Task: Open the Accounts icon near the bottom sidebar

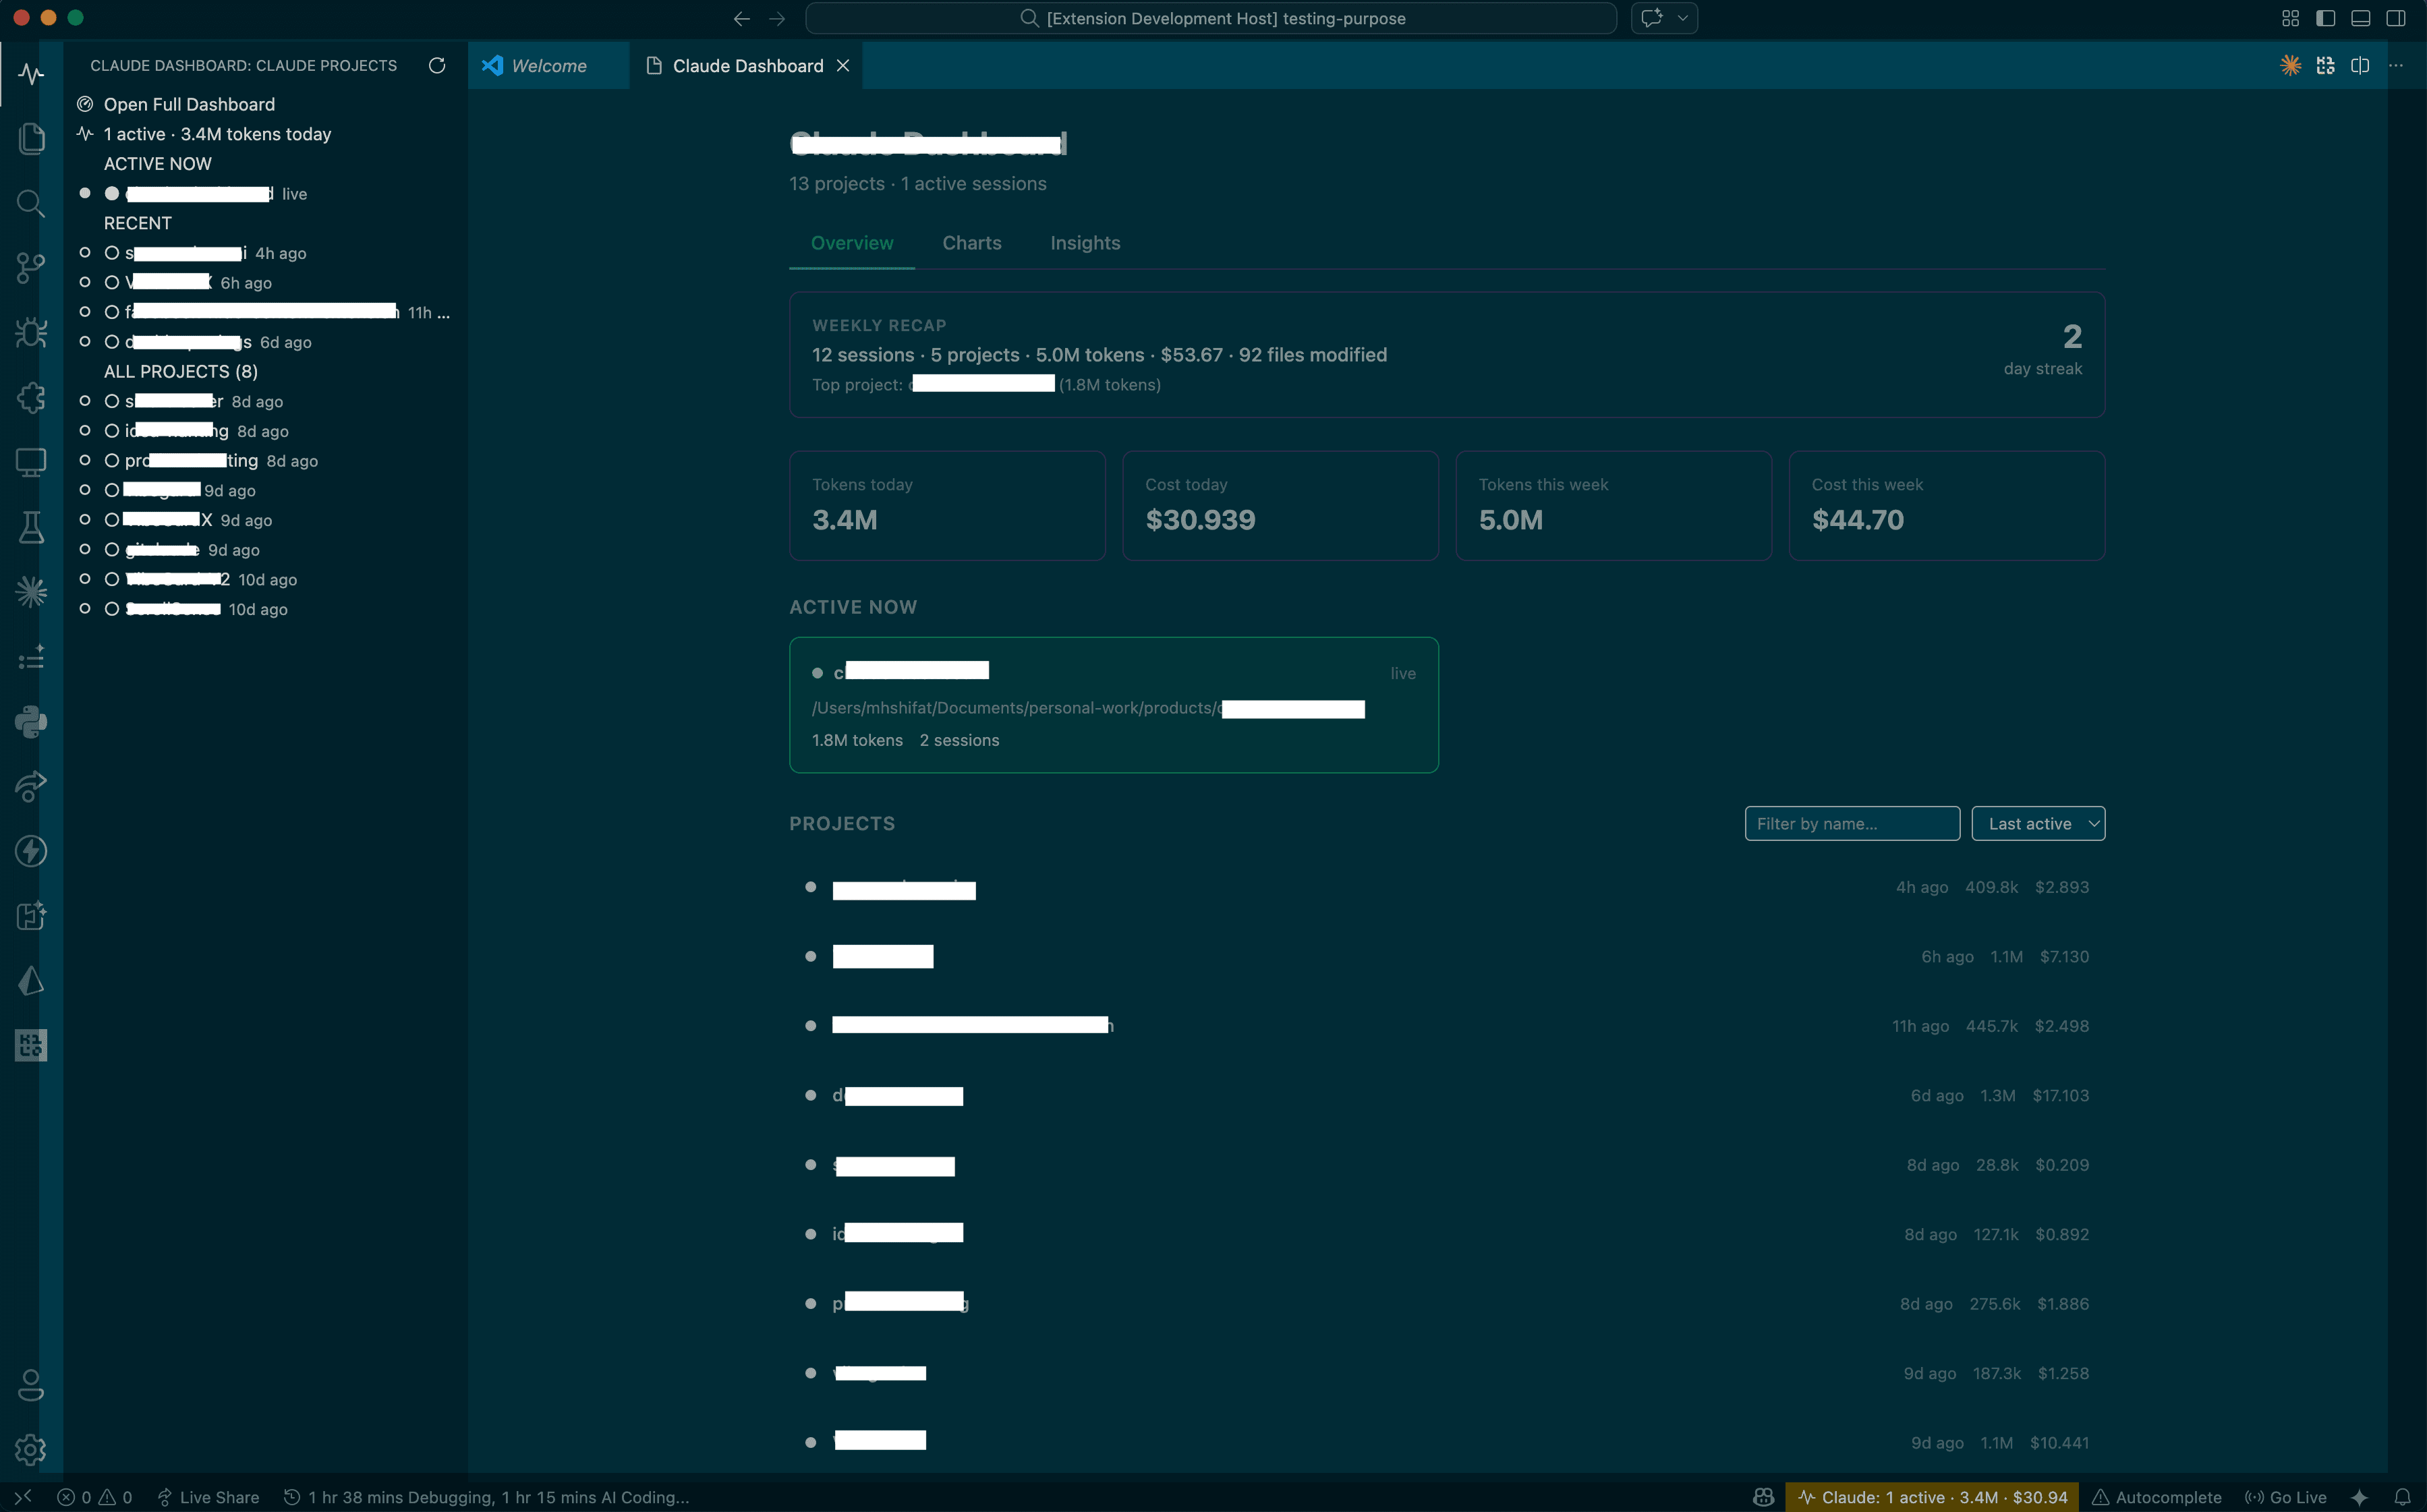Action: tap(31, 1386)
